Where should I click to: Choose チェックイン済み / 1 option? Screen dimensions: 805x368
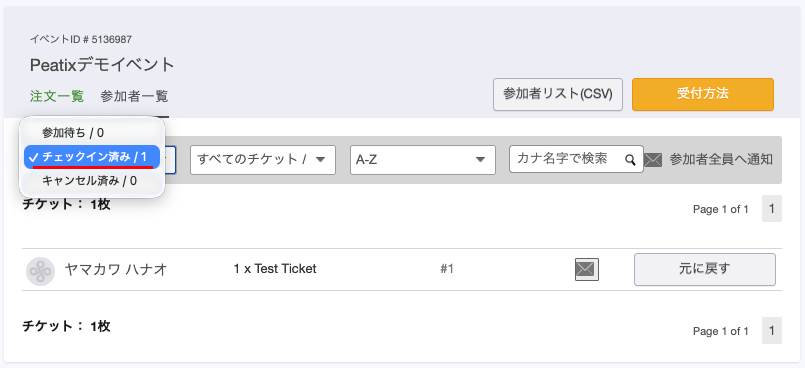coord(92,157)
